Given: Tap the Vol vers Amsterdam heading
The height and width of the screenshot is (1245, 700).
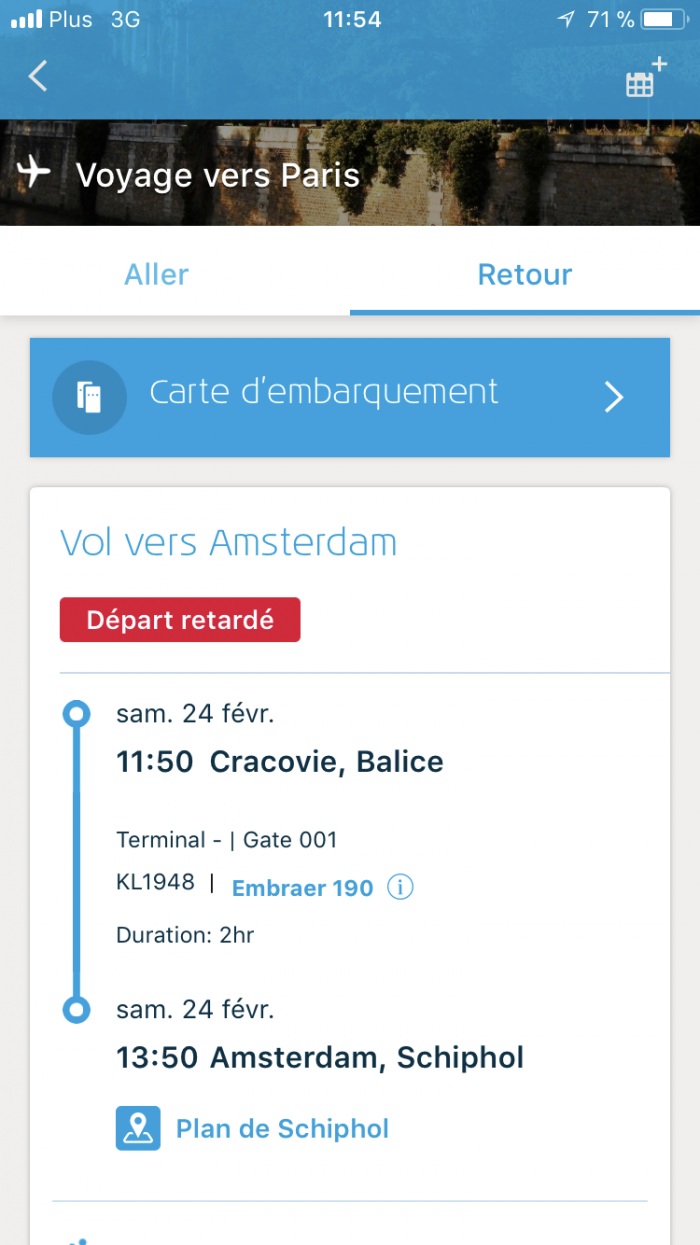Looking at the screenshot, I should [x=229, y=543].
